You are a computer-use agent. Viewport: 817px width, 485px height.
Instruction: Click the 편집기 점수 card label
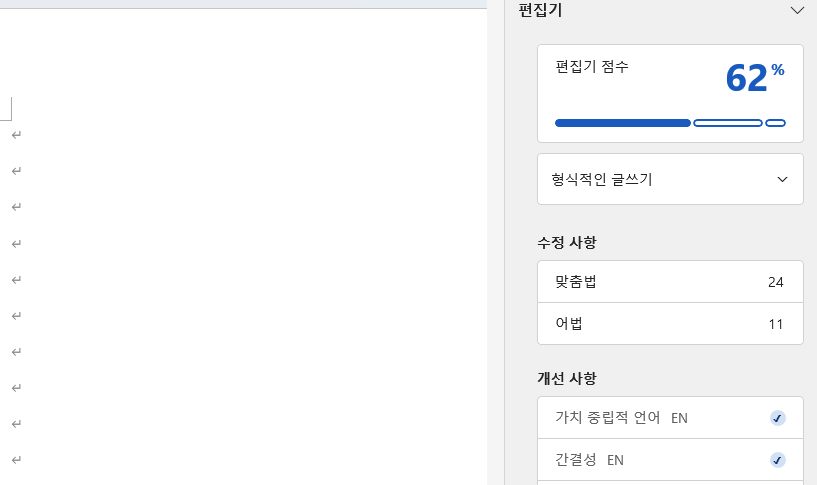(x=592, y=67)
